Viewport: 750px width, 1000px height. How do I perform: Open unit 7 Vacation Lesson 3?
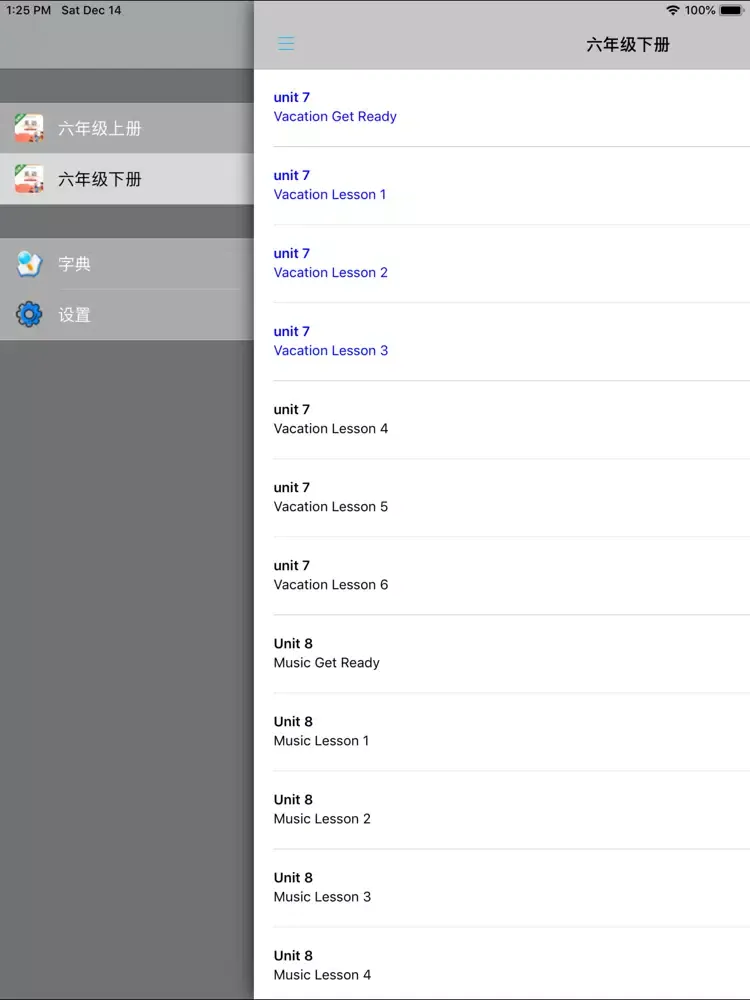[x=502, y=341]
